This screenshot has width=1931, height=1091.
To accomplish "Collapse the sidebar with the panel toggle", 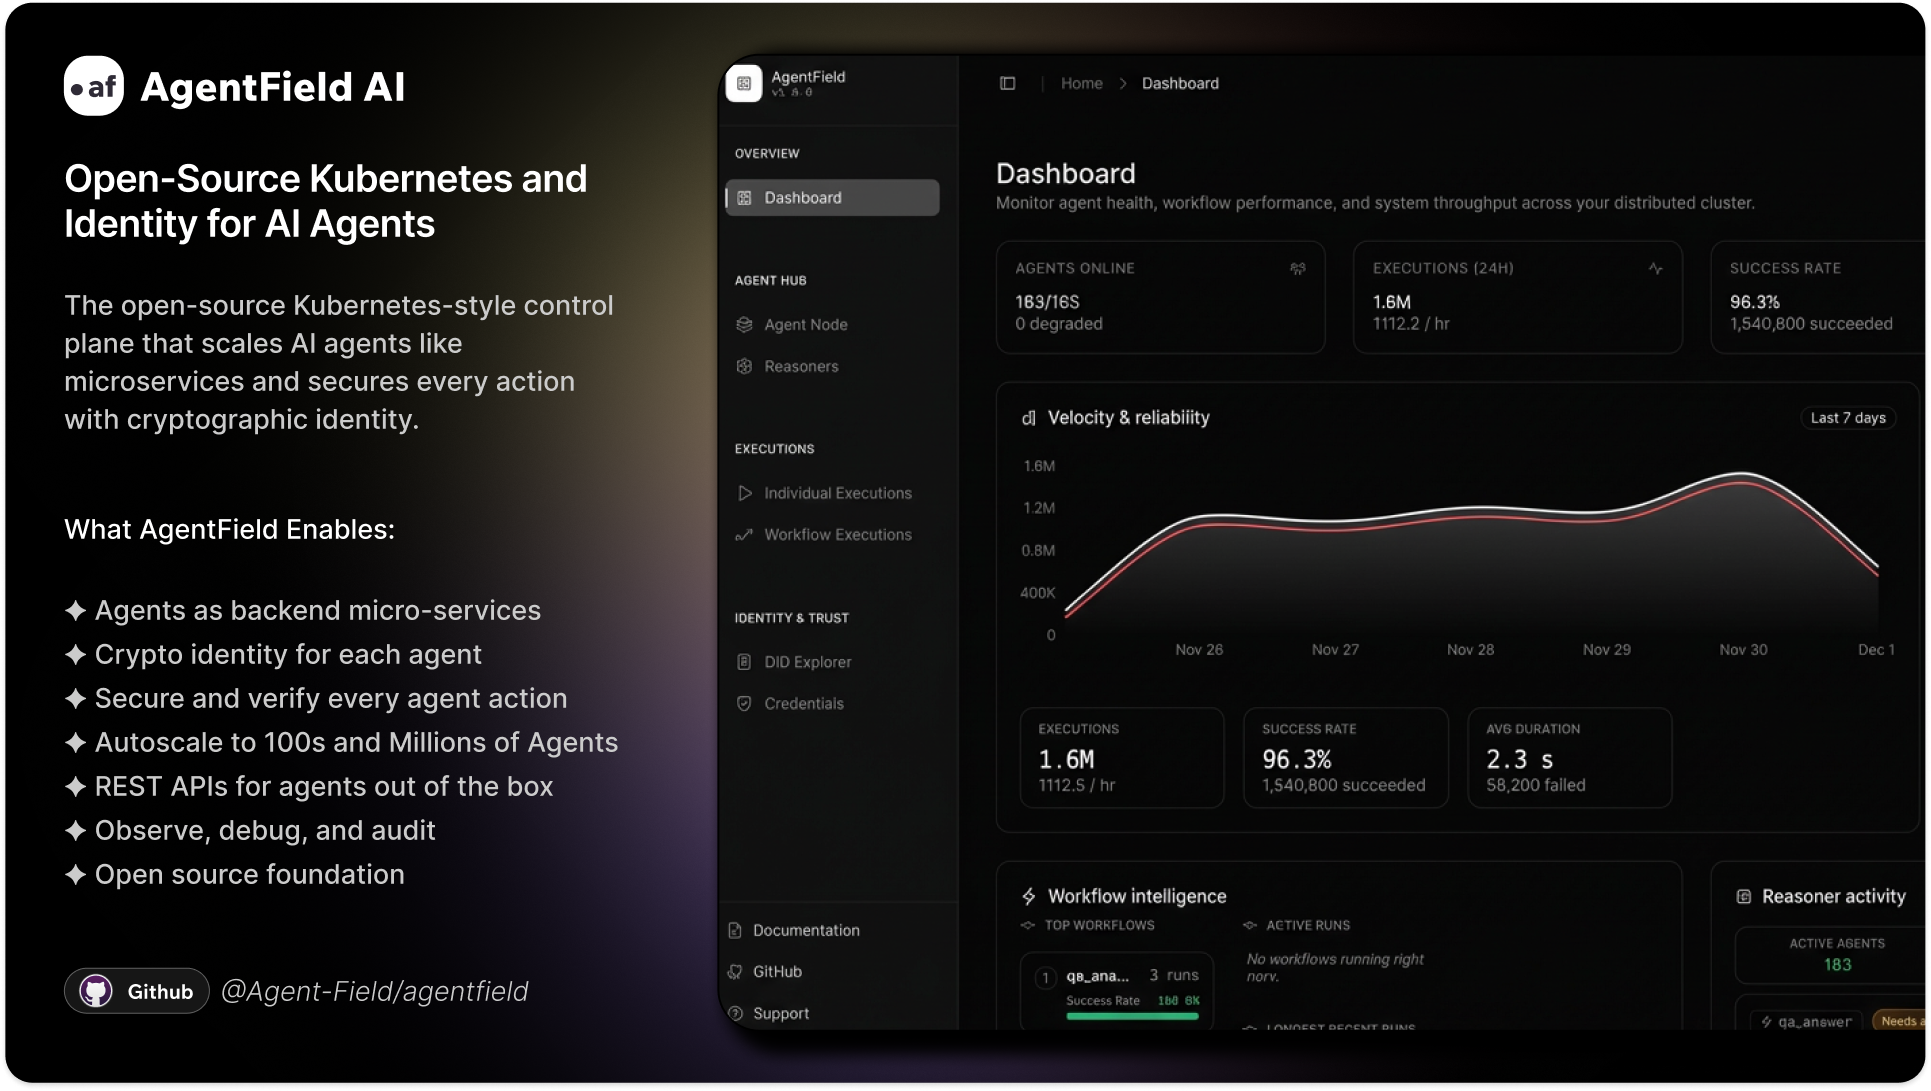I will click(1007, 83).
